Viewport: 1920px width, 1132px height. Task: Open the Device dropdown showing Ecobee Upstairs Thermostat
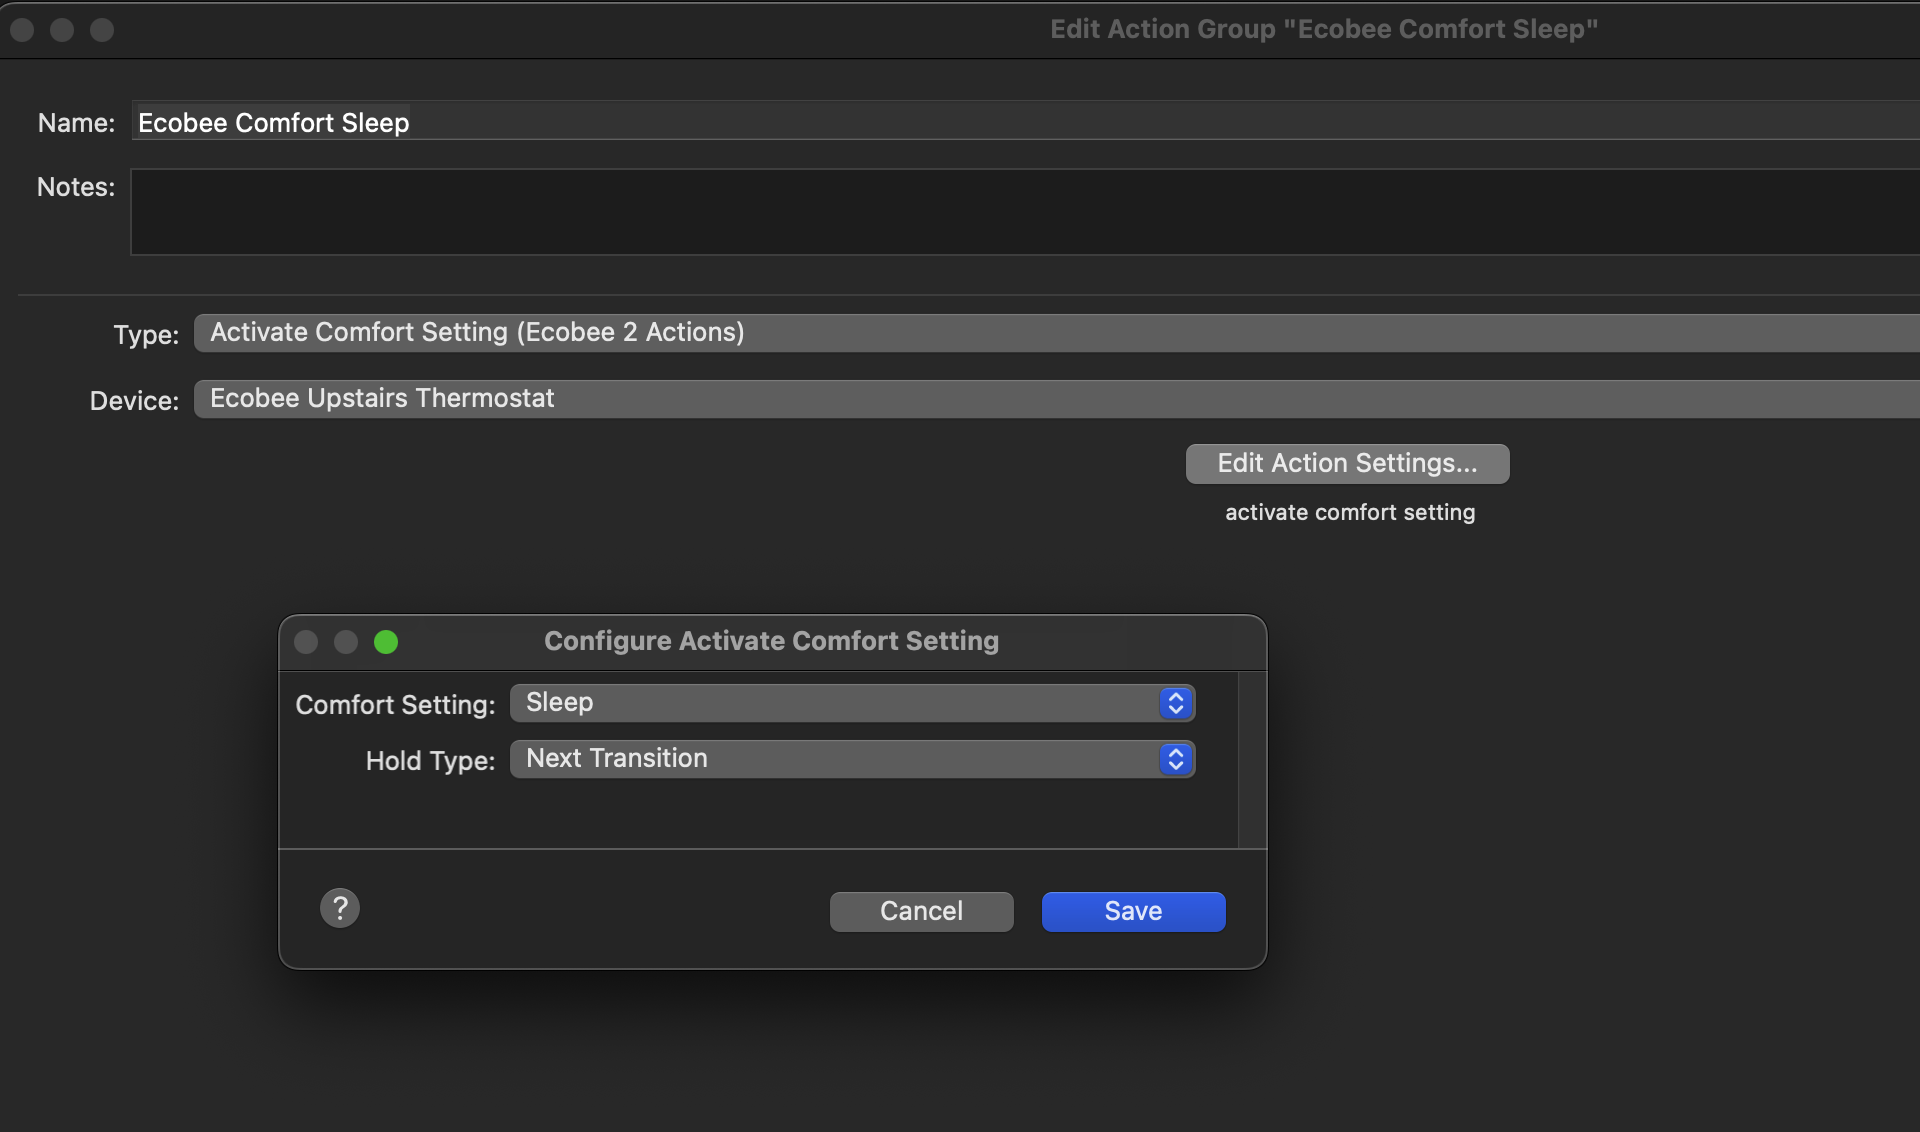[1057, 399]
